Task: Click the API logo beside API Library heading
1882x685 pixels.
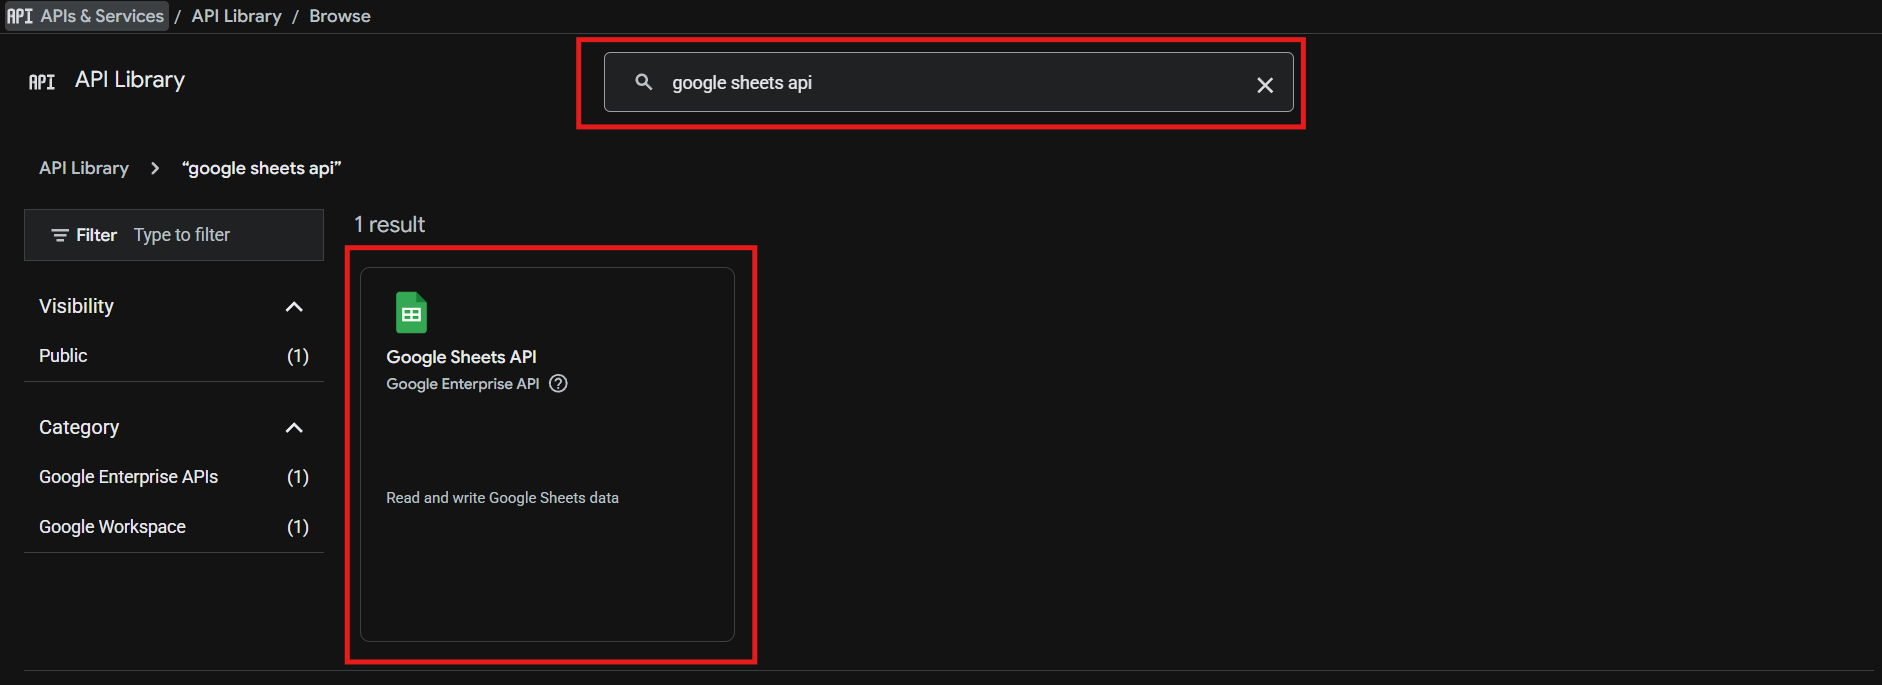Action: point(42,82)
